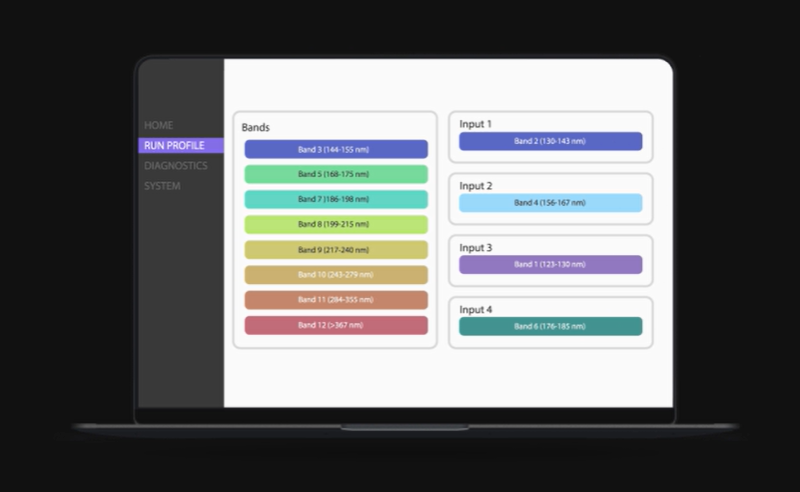Screen dimensions: 800x492
Task: Open the SYSTEM sidebar item
Action: pos(162,186)
